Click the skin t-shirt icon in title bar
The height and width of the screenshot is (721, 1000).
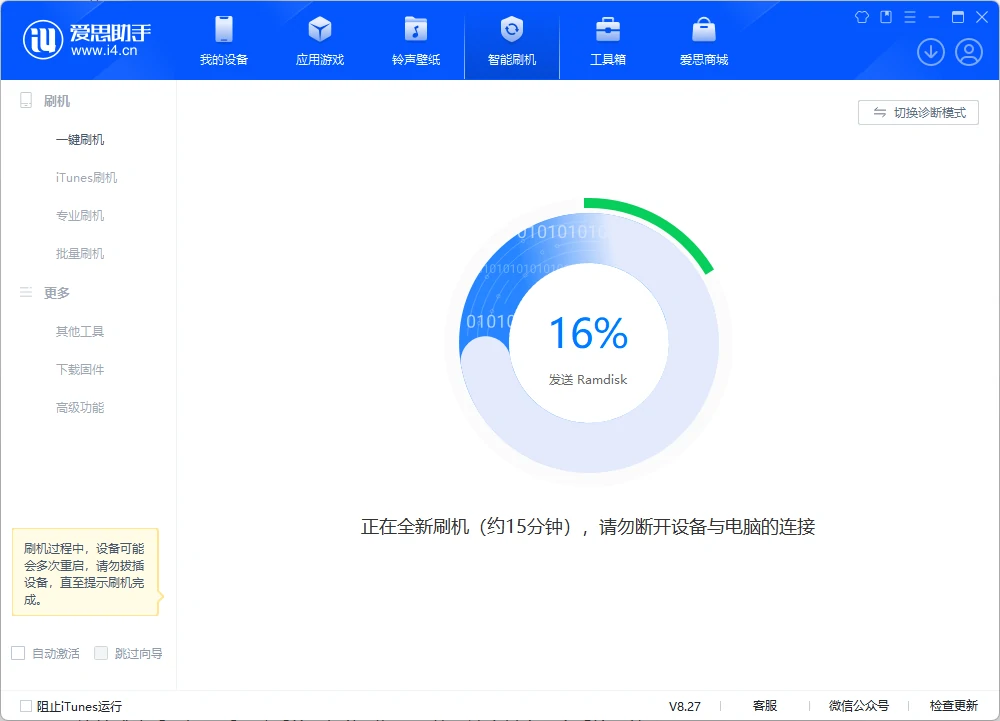862,17
